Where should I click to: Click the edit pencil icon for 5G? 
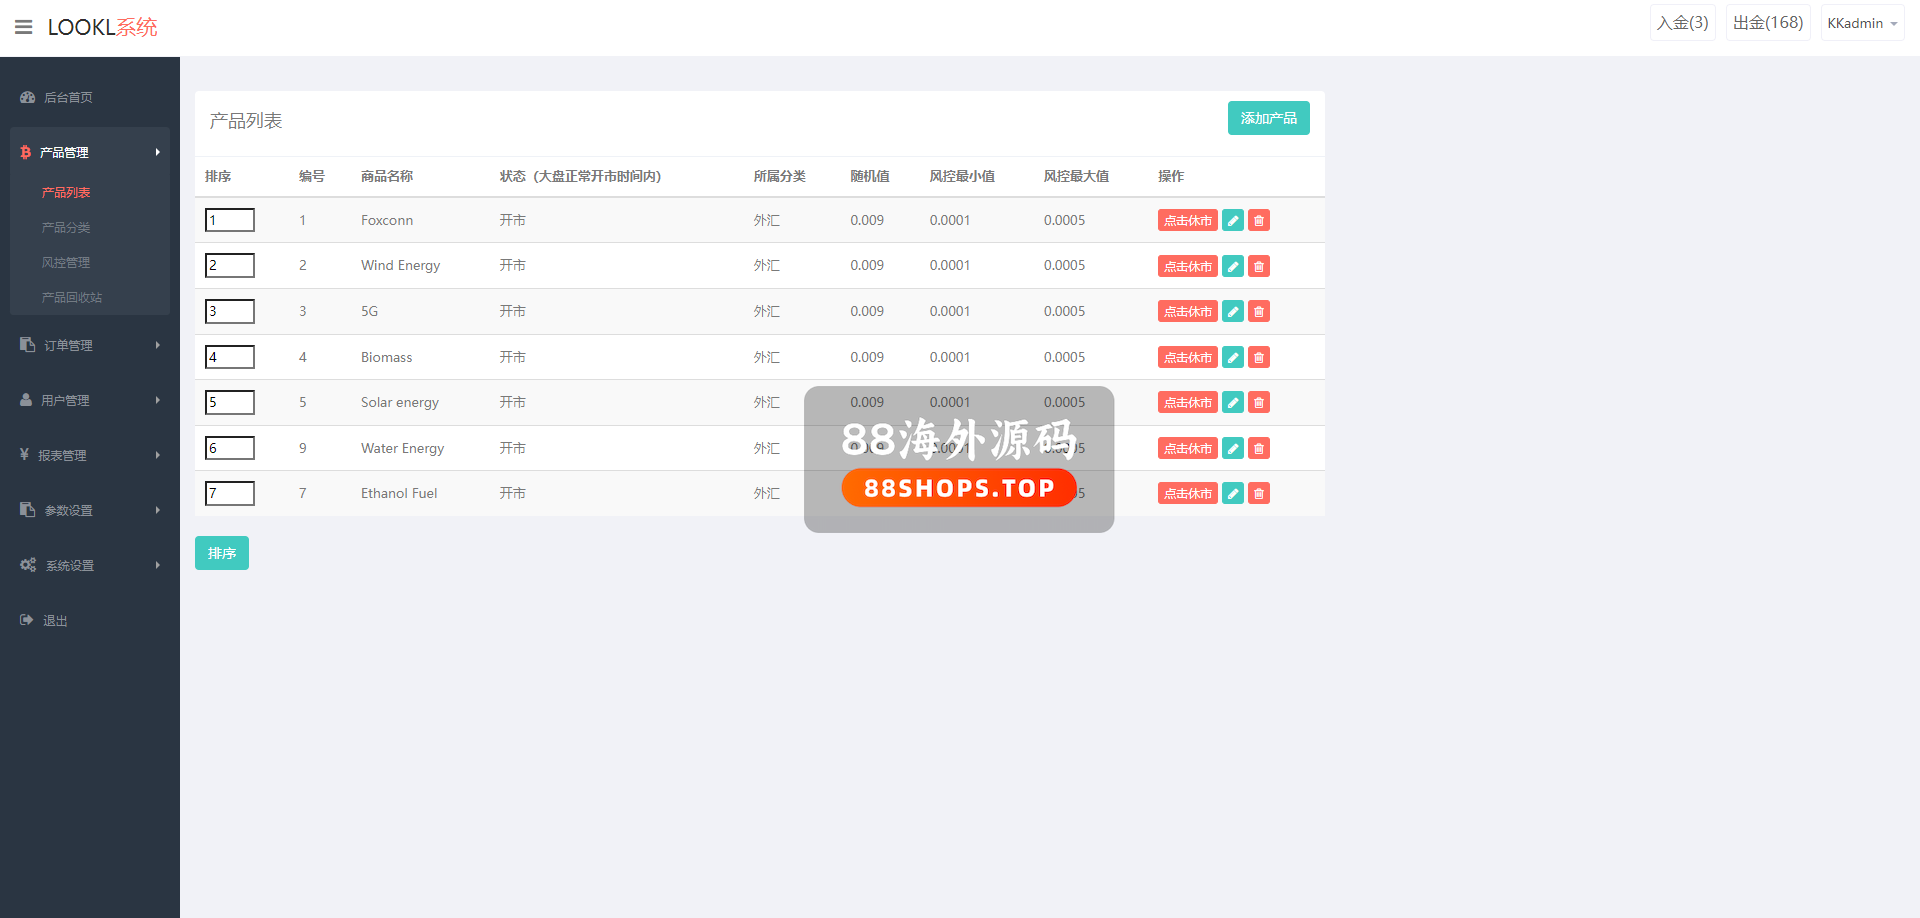[x=1233, y=312]
